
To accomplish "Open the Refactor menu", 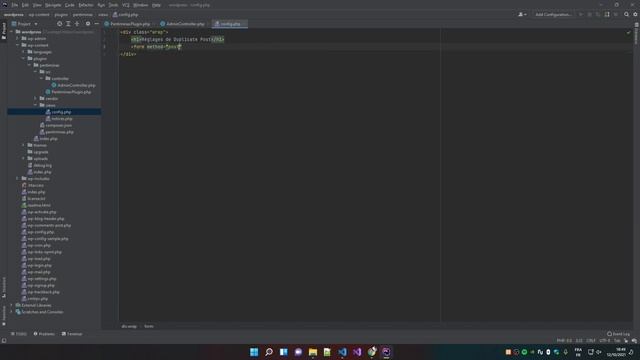I will click(86, 5).
